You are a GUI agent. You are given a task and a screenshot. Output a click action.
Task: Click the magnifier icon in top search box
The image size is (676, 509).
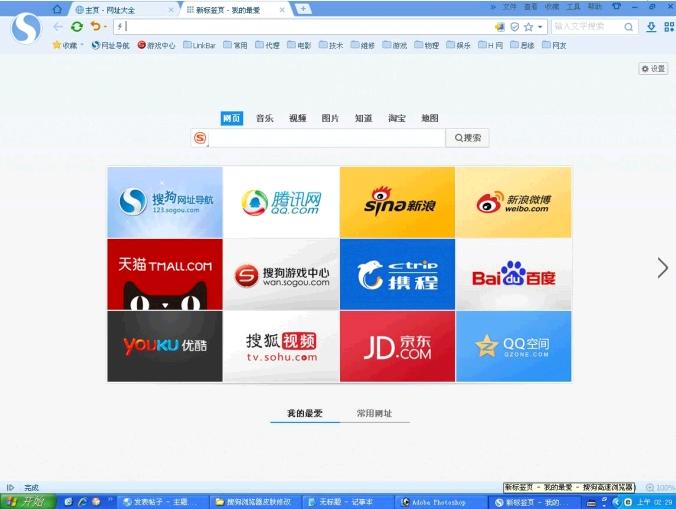click(629, 27)
